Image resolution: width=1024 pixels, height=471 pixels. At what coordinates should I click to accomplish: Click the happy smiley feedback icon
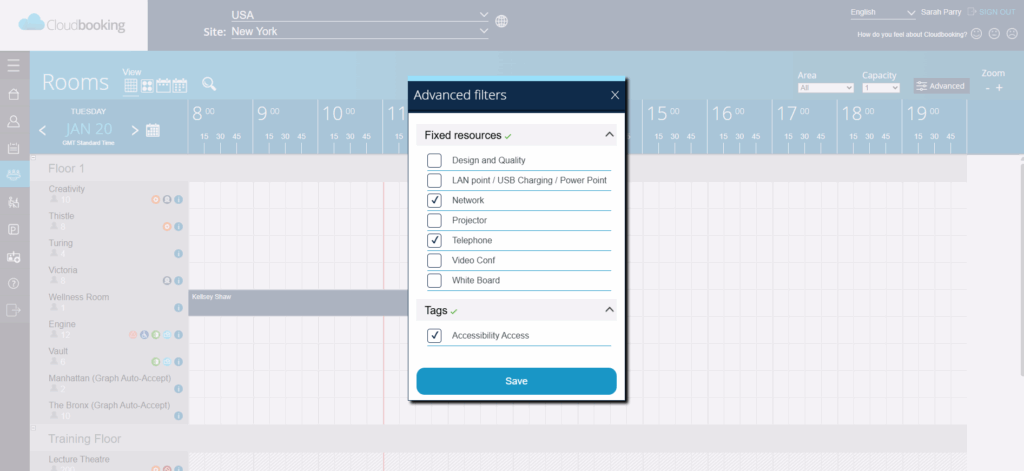tap(976, 34)
